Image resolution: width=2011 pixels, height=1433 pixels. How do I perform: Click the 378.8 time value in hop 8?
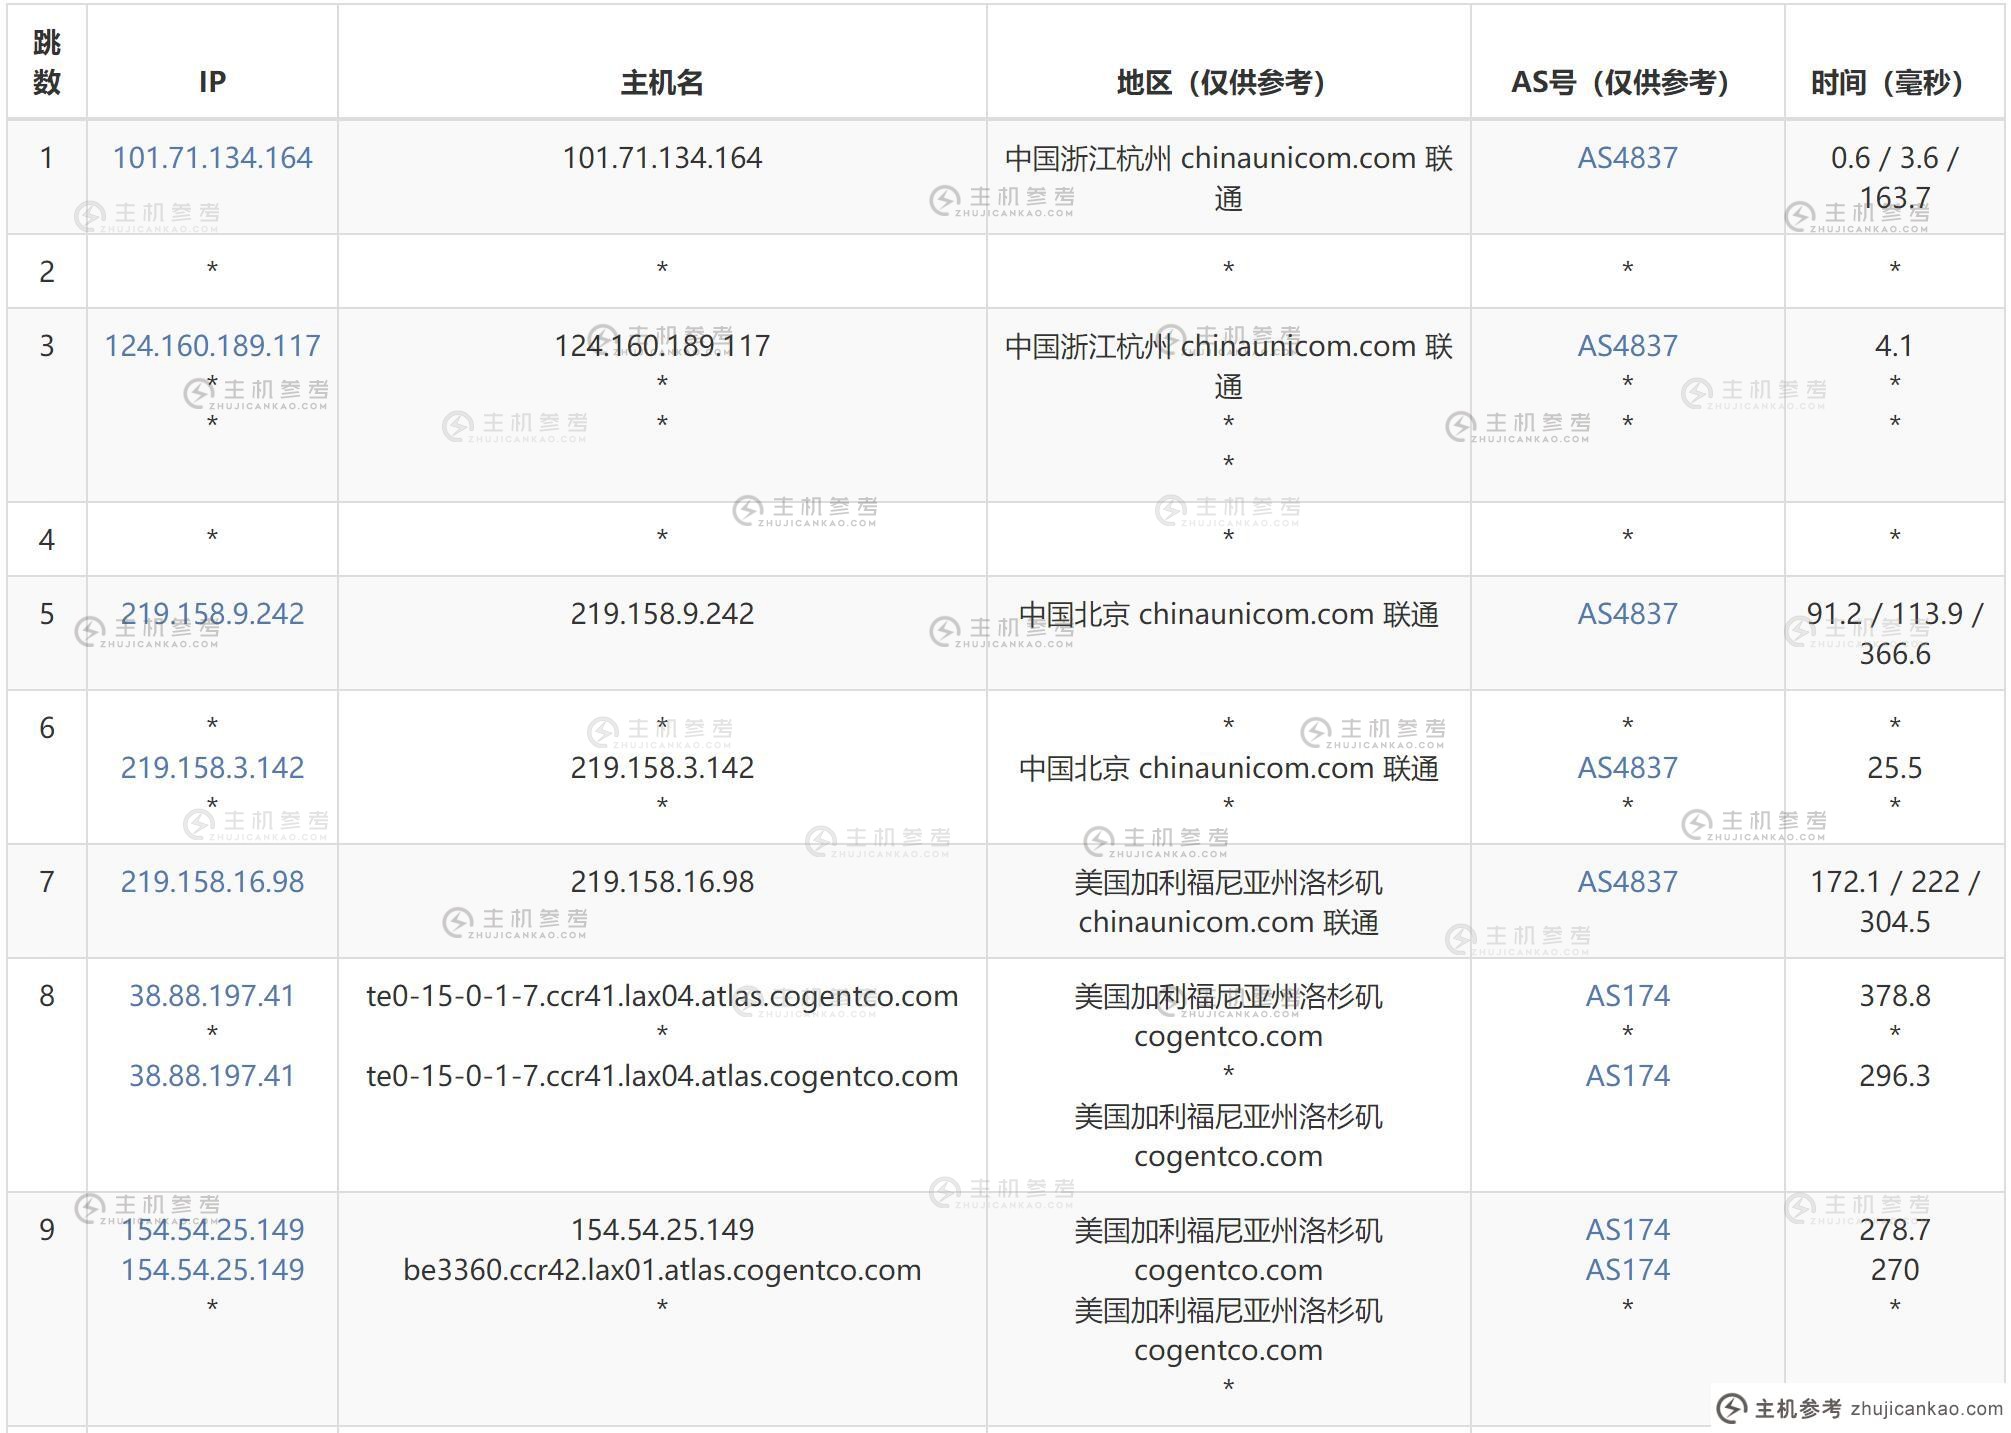1894,996
